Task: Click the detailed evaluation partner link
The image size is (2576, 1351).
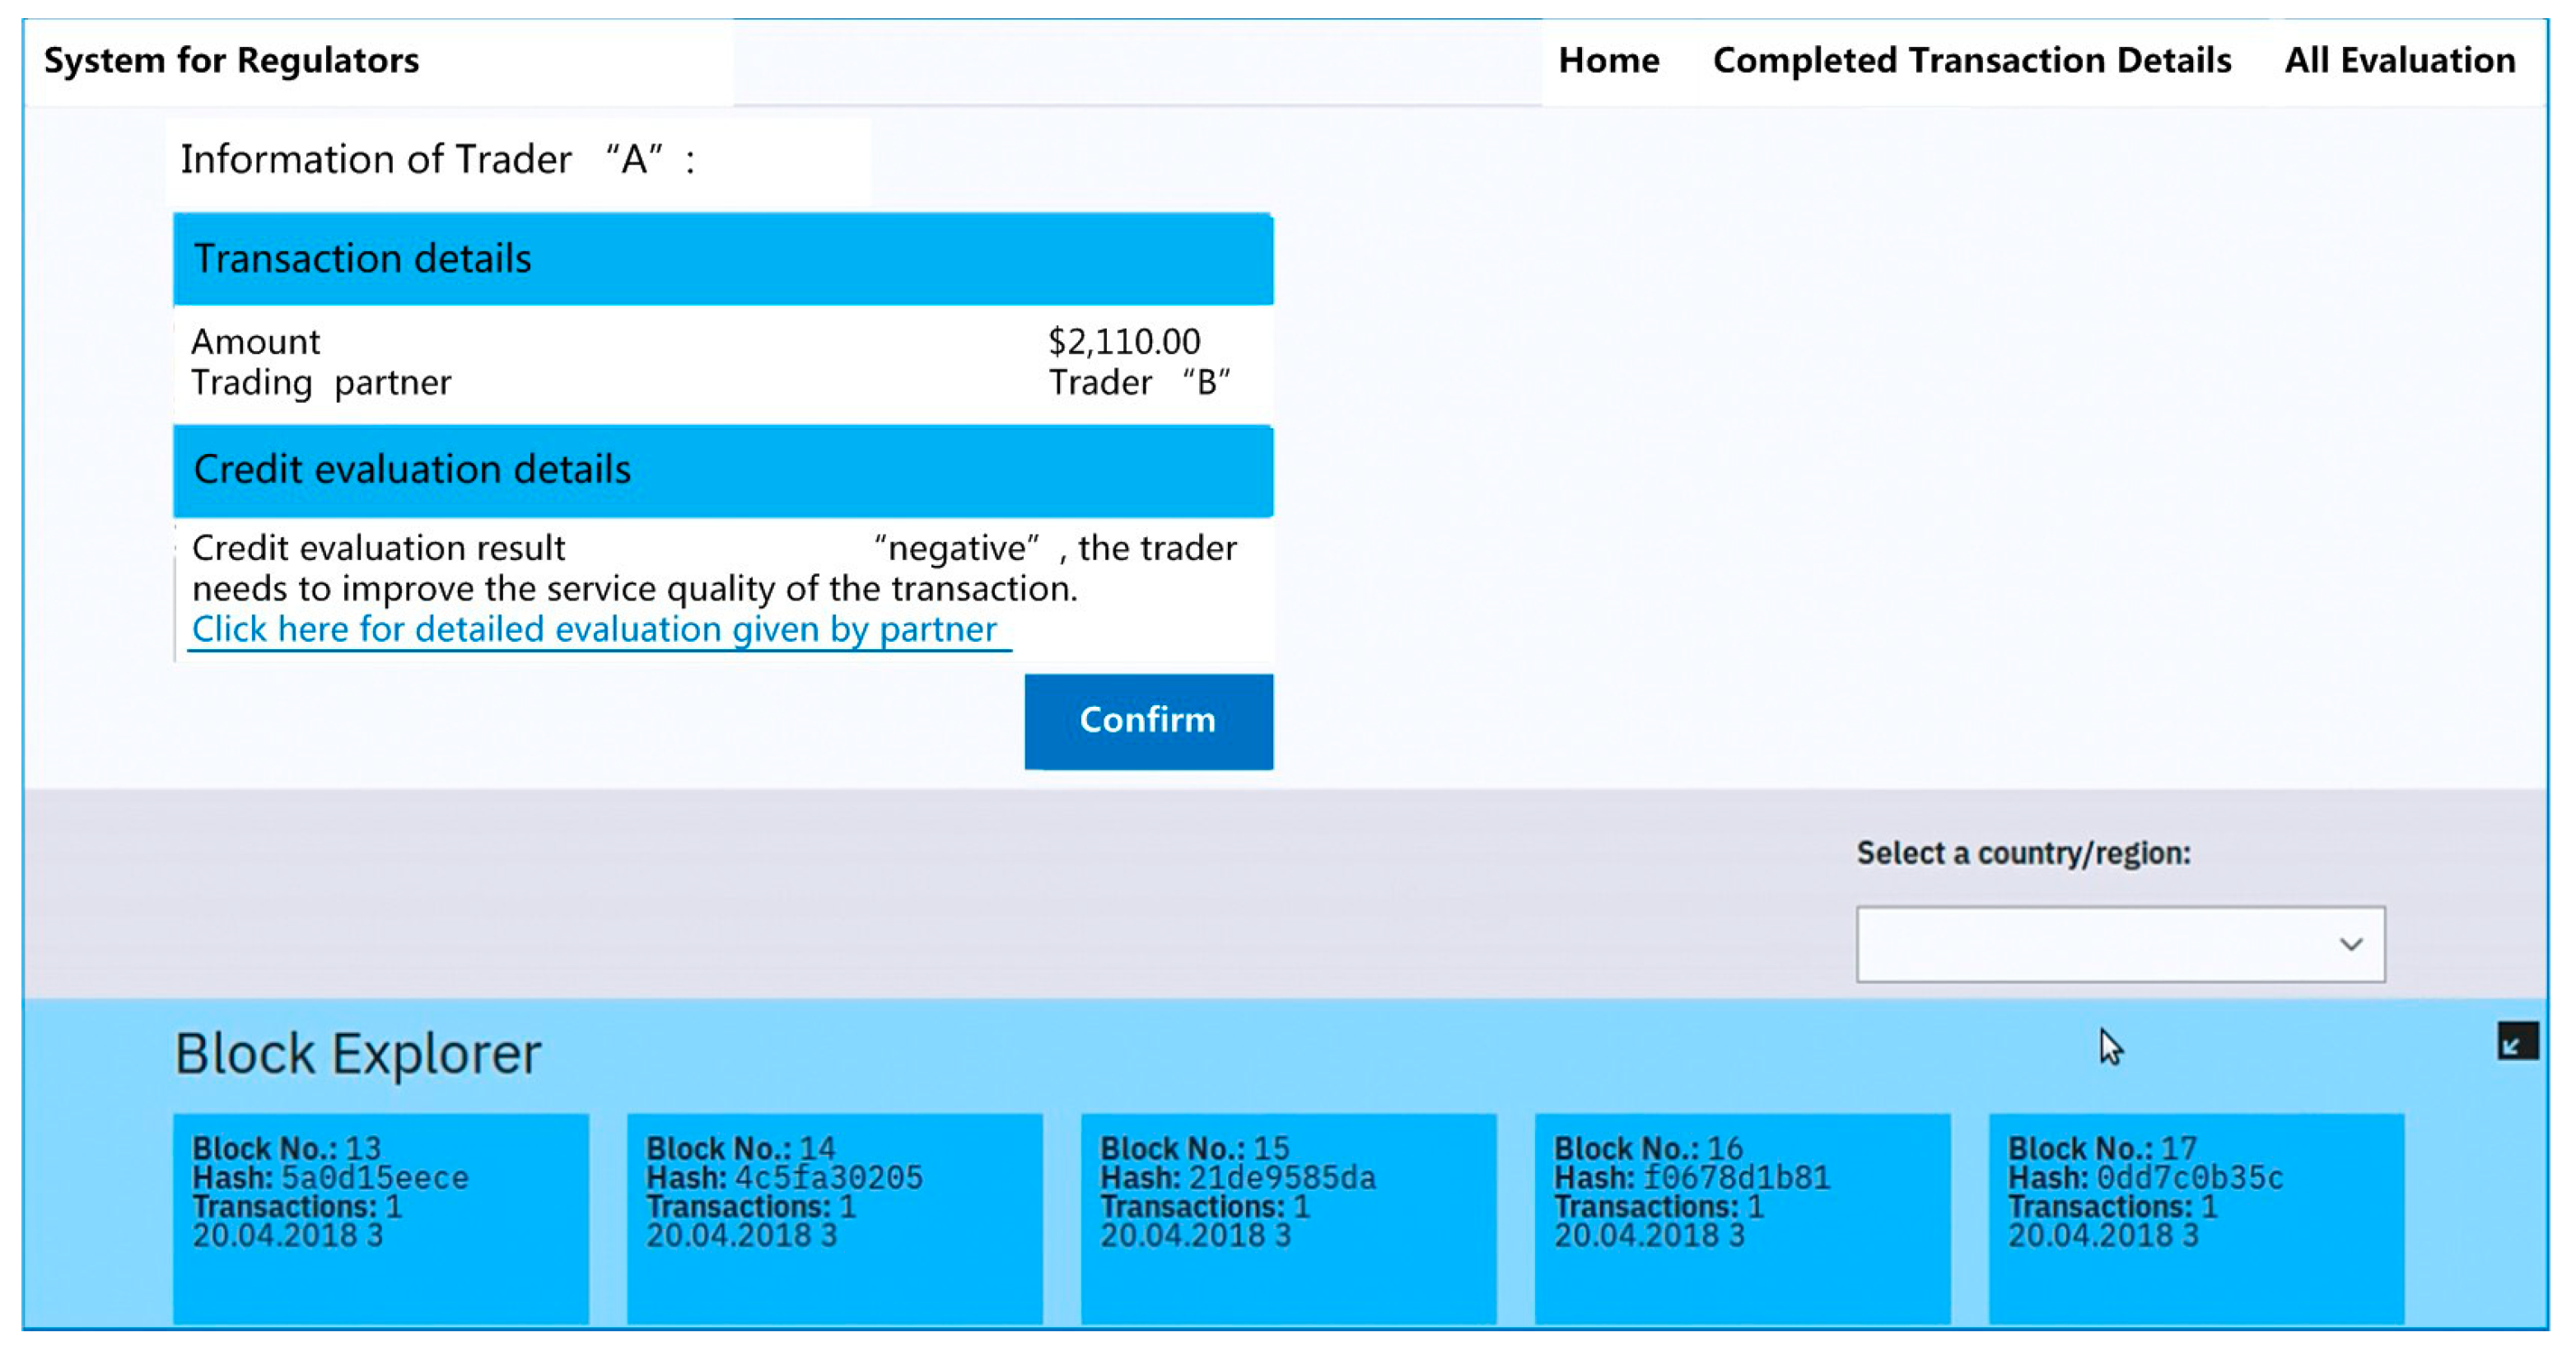Action: (x=596, y=625)
